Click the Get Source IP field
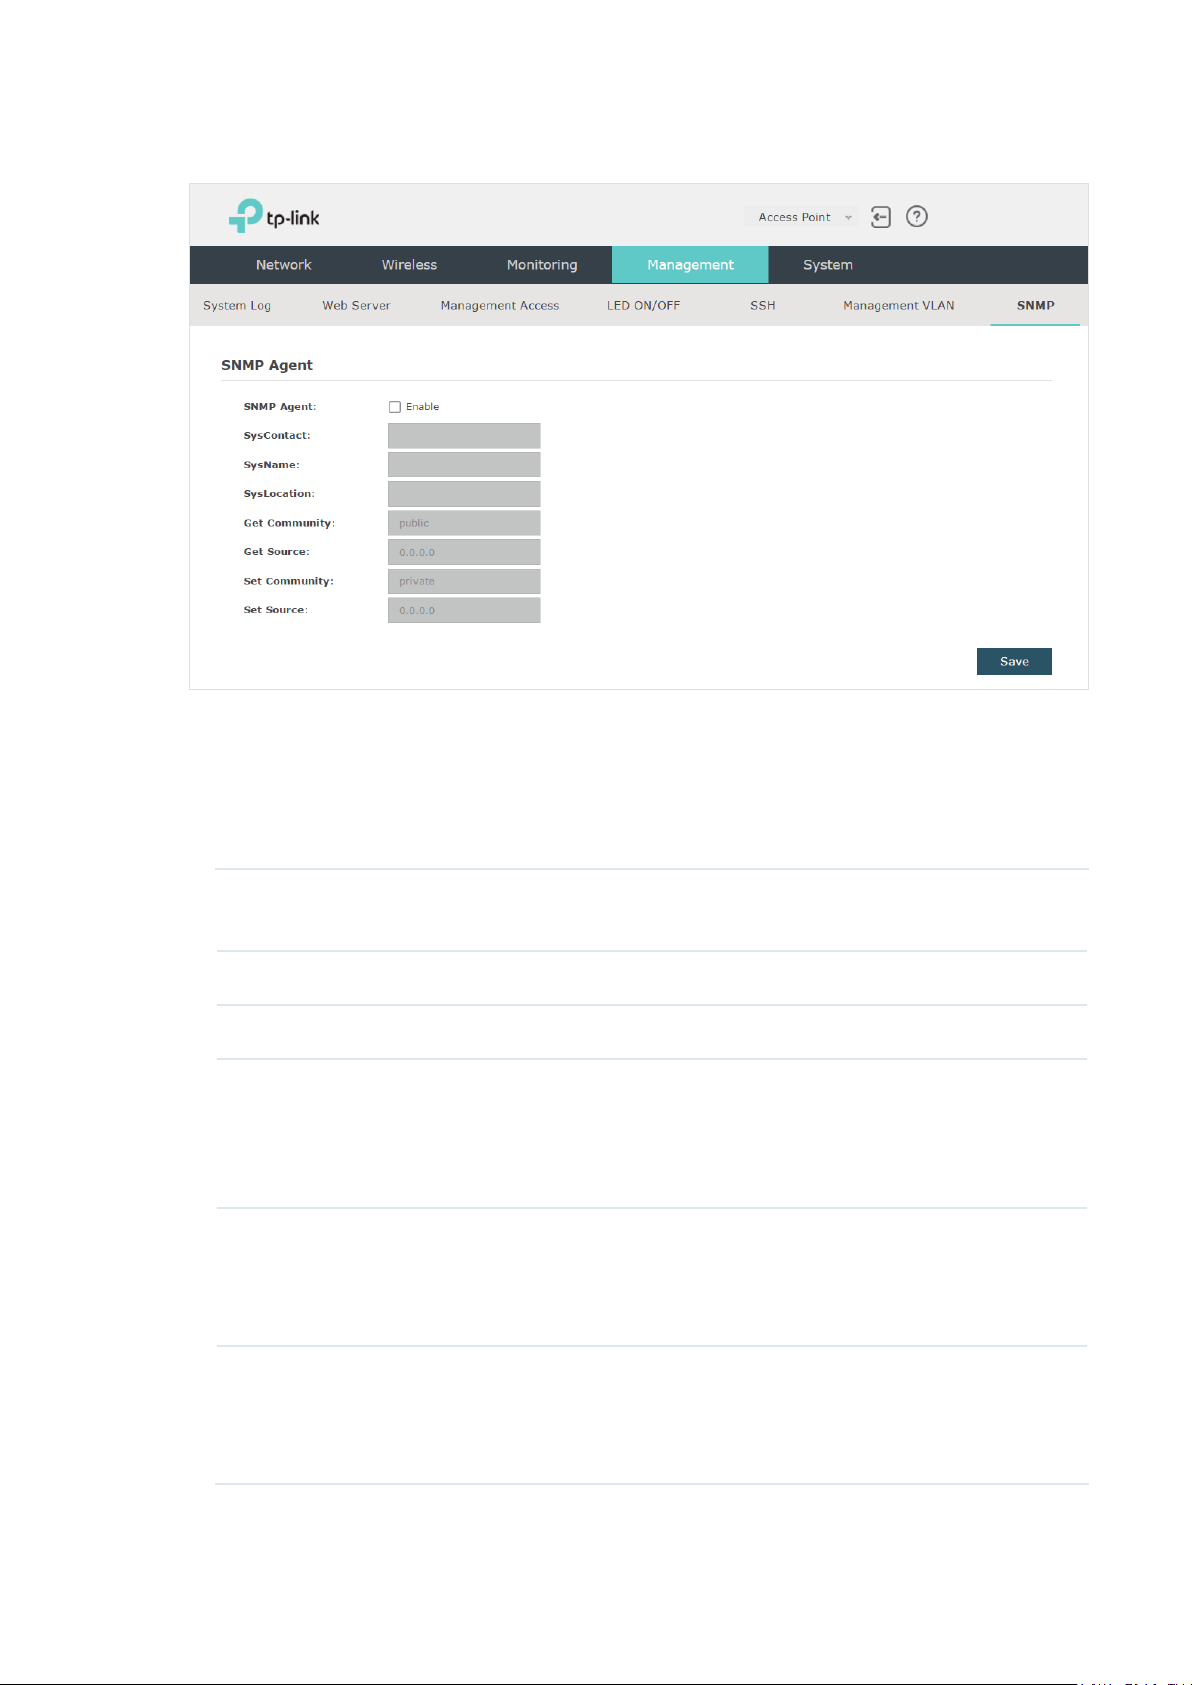This screenshot has width=1192, height=1685. (464, 552)
